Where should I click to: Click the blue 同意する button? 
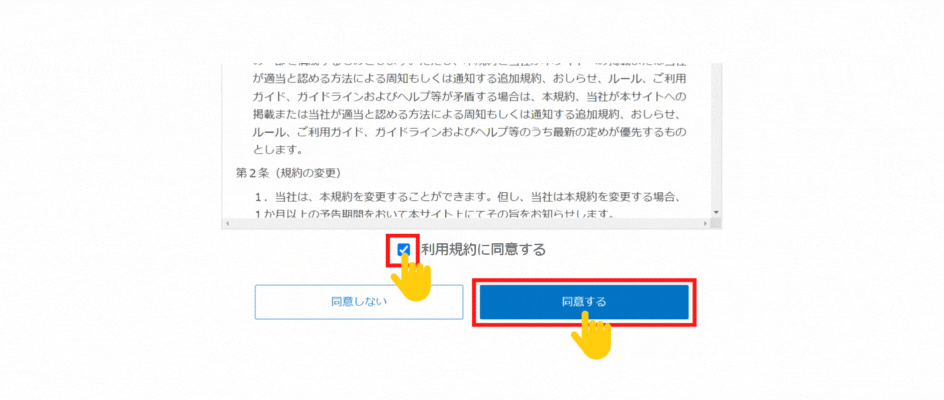click(584, 302)
